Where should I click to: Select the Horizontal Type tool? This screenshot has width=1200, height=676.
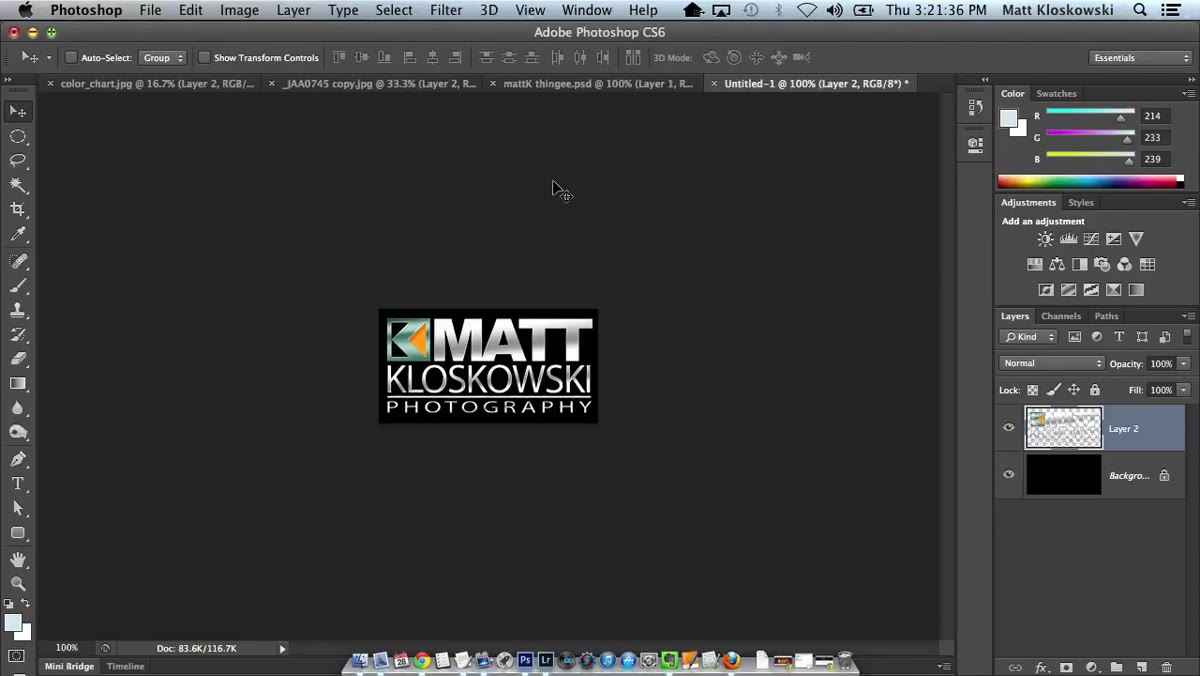tap(18, 484)
